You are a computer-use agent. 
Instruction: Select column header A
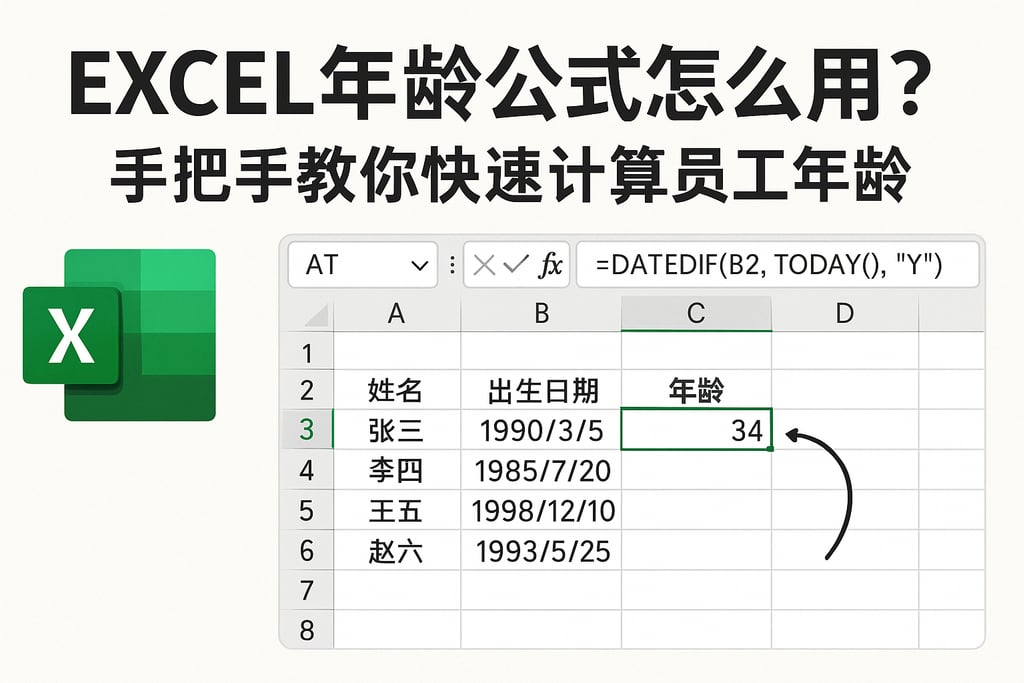(x=397, y=313)
